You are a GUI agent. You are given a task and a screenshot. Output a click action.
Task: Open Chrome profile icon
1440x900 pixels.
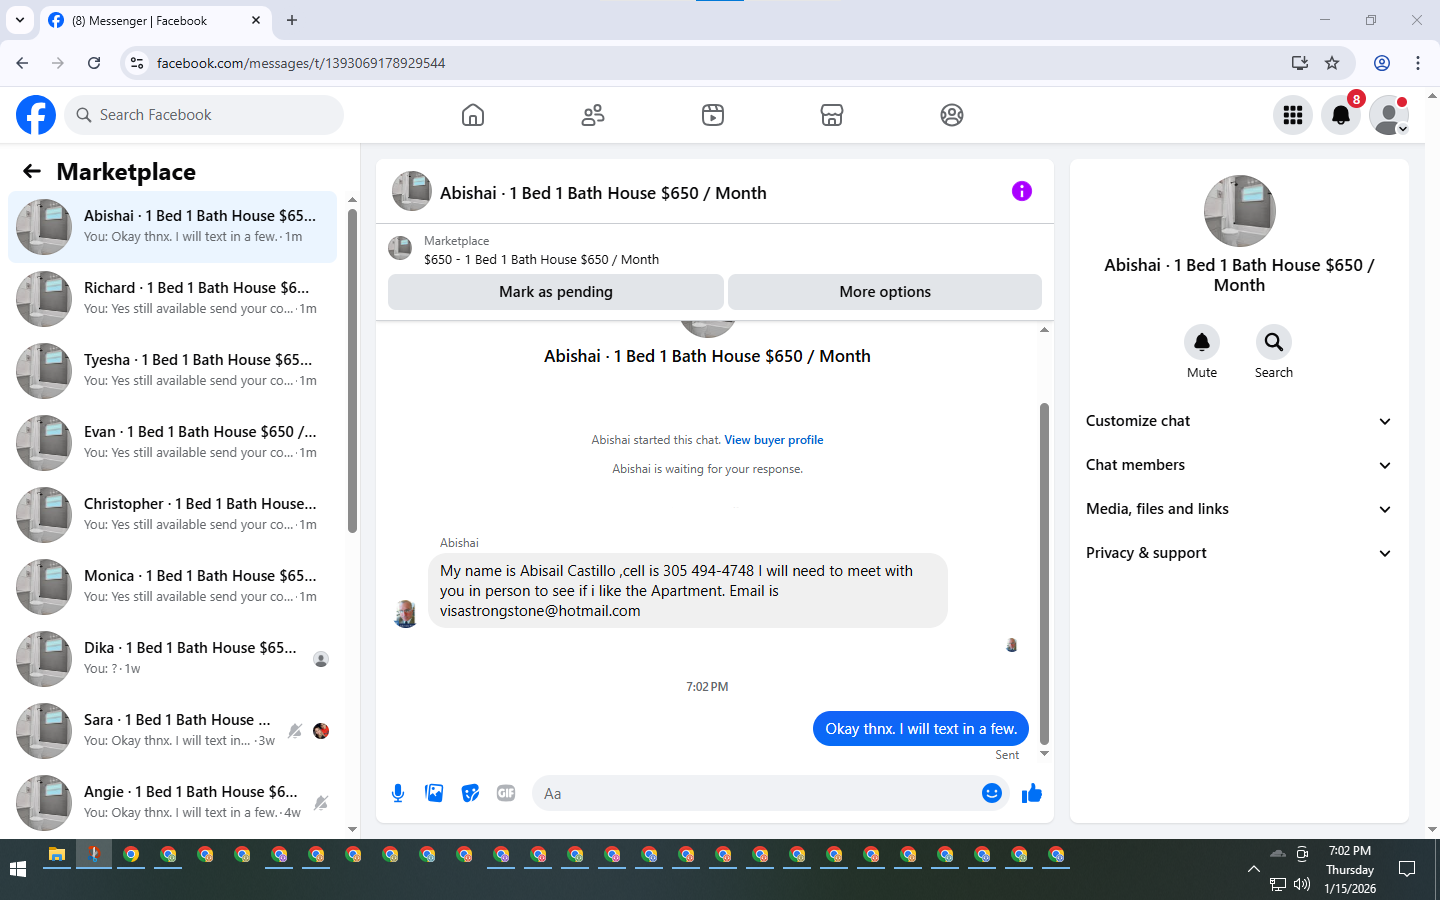1382,63
